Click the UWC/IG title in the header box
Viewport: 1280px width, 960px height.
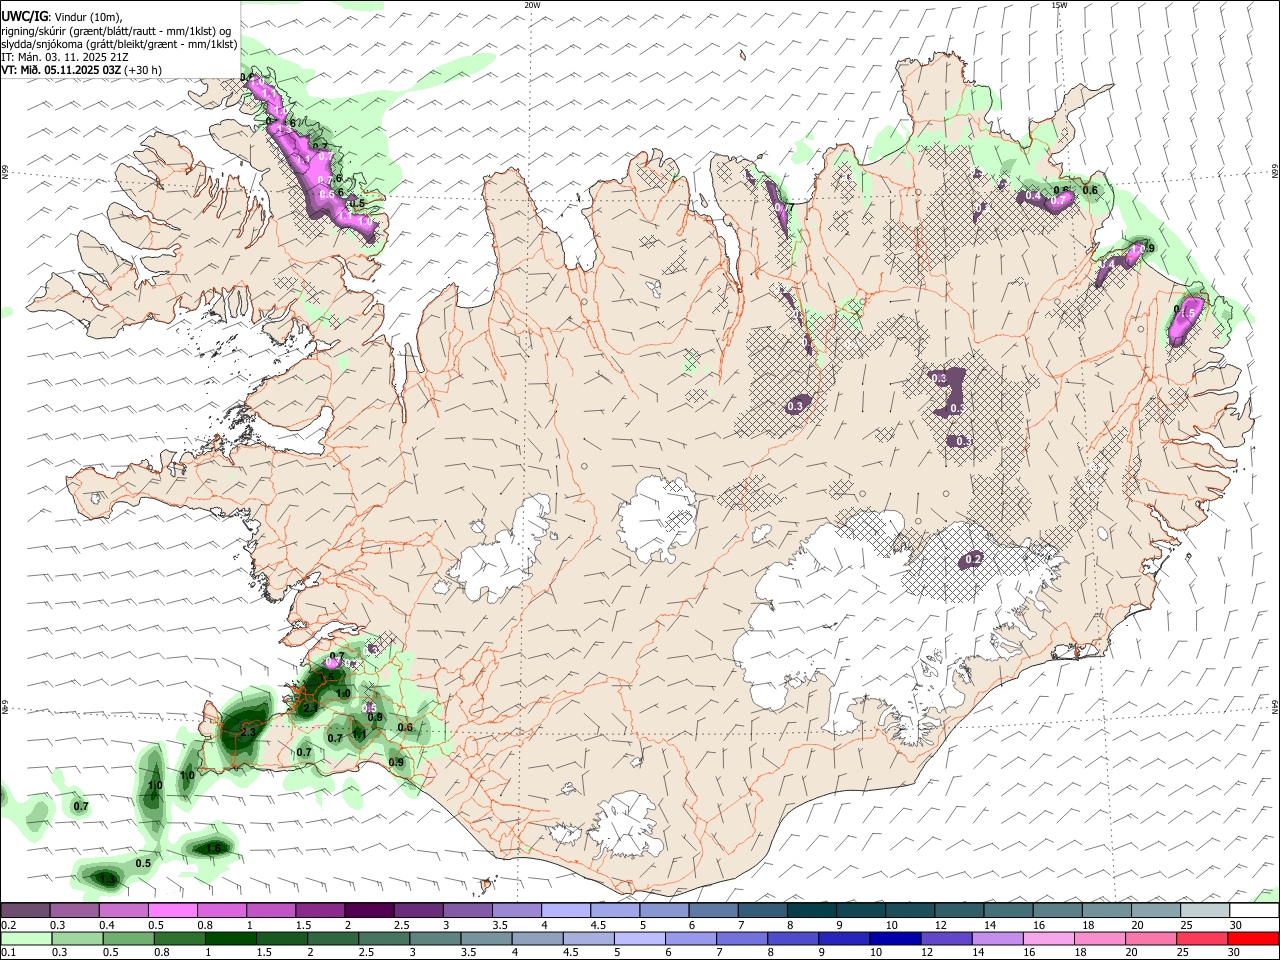(x=24, y=16)
